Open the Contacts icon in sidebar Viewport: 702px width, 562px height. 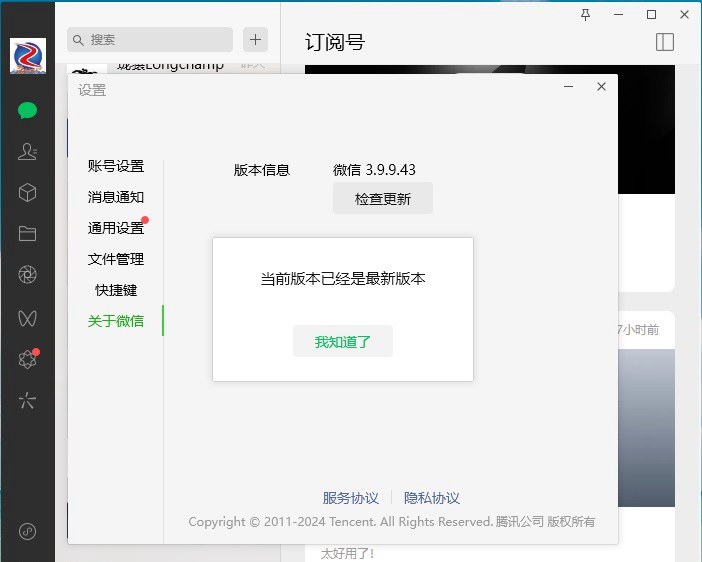[x=27, y=151]
